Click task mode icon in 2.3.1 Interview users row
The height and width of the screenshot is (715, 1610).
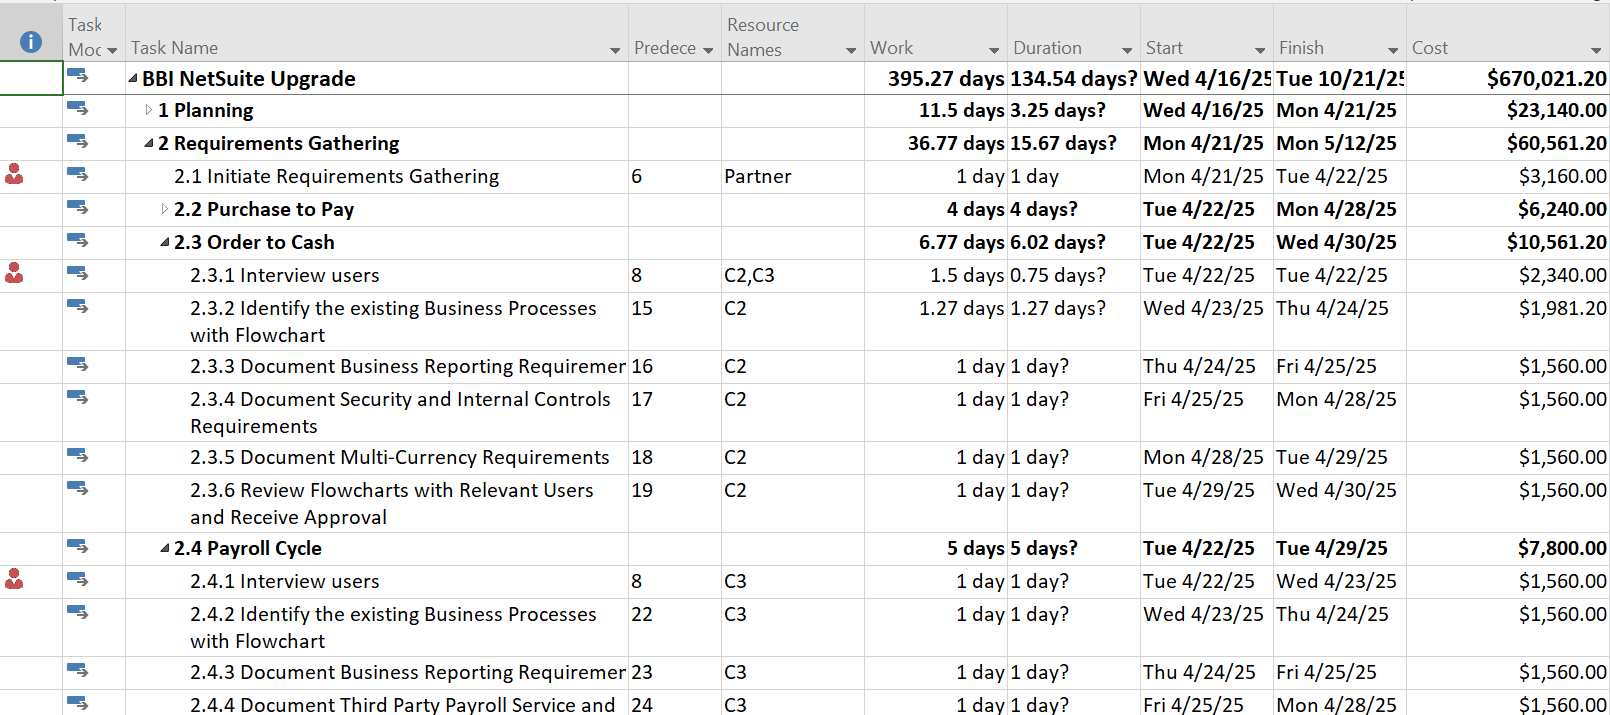pyautogui.click(x=77, y=273)
